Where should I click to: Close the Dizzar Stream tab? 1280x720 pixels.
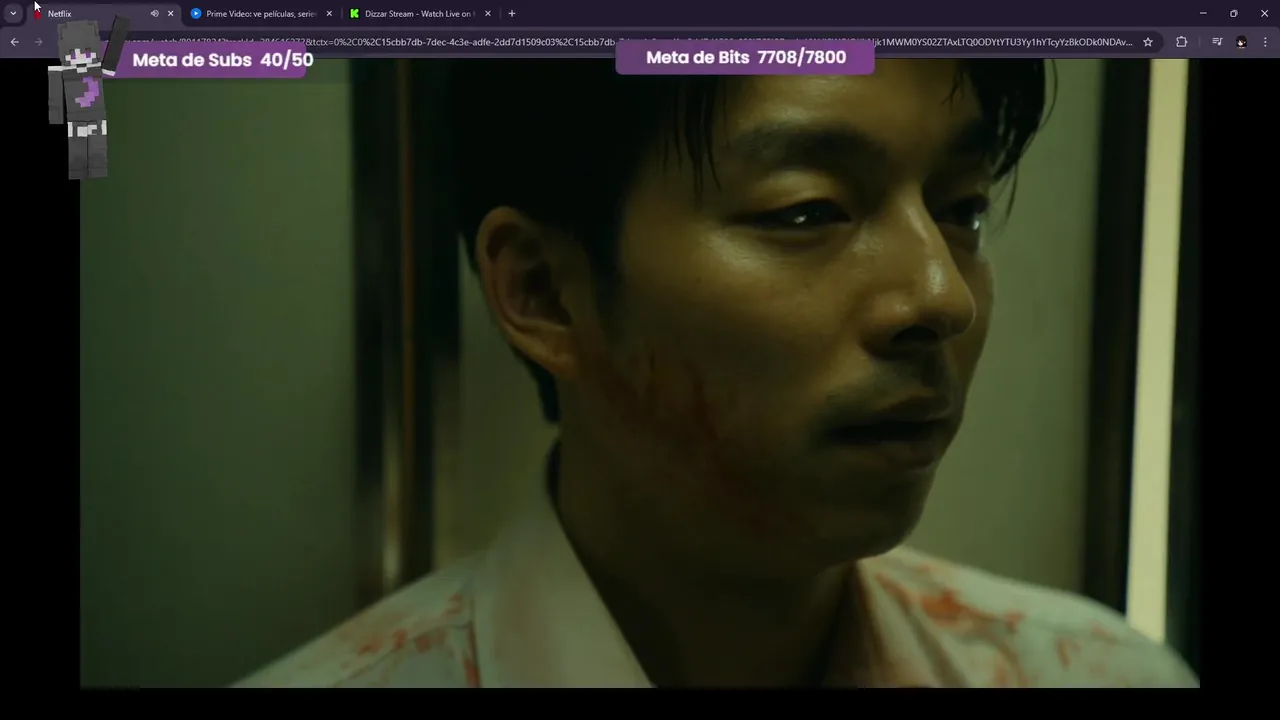(488, 14)
